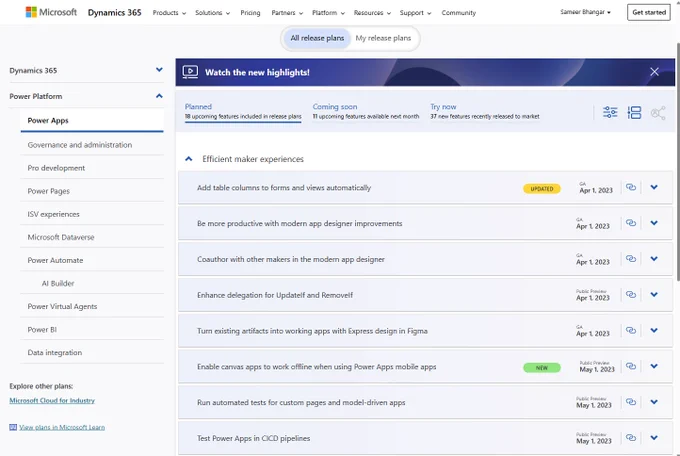
Task: Open View plans in Microsoft Learn
Action: tap(62, 427)
